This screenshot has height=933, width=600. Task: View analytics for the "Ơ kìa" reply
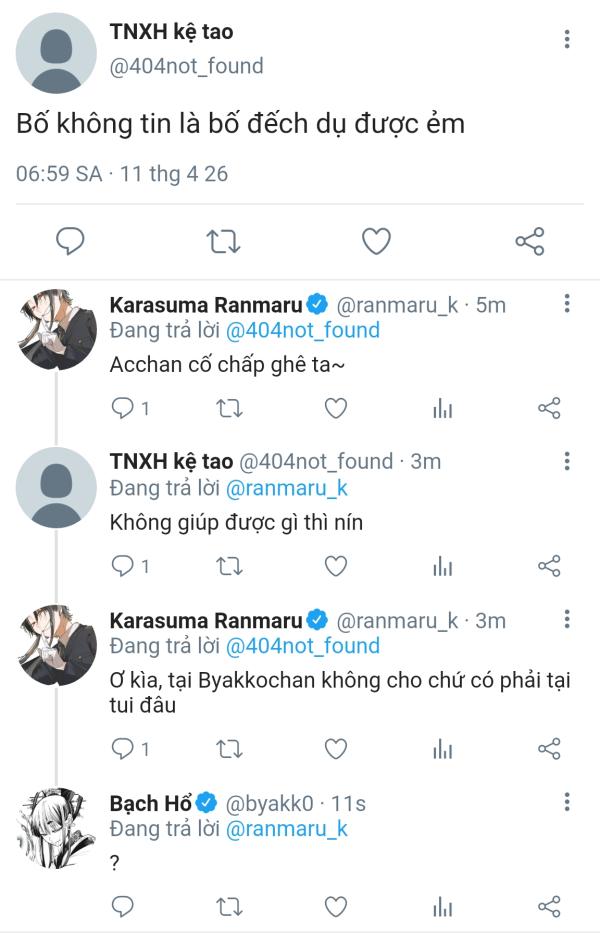point(442,748)
